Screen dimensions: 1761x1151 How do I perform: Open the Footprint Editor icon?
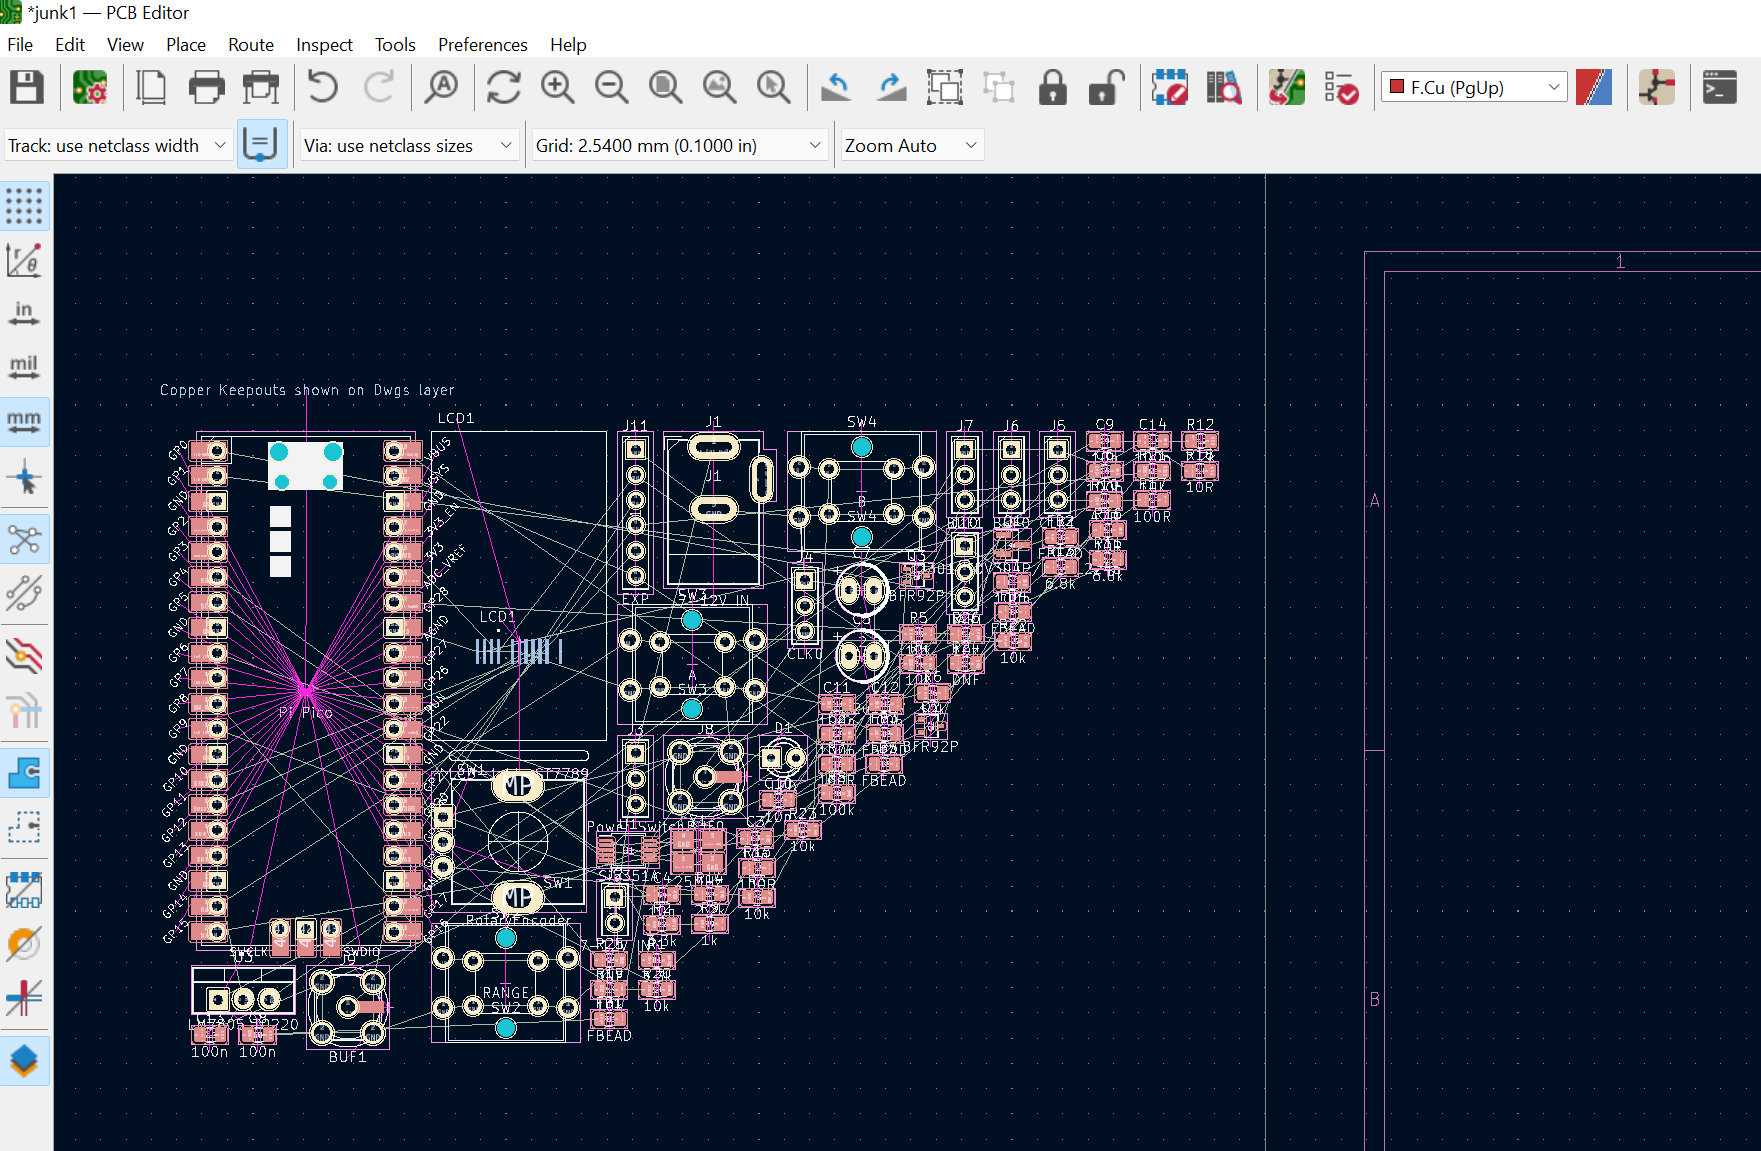point(1169,88)
